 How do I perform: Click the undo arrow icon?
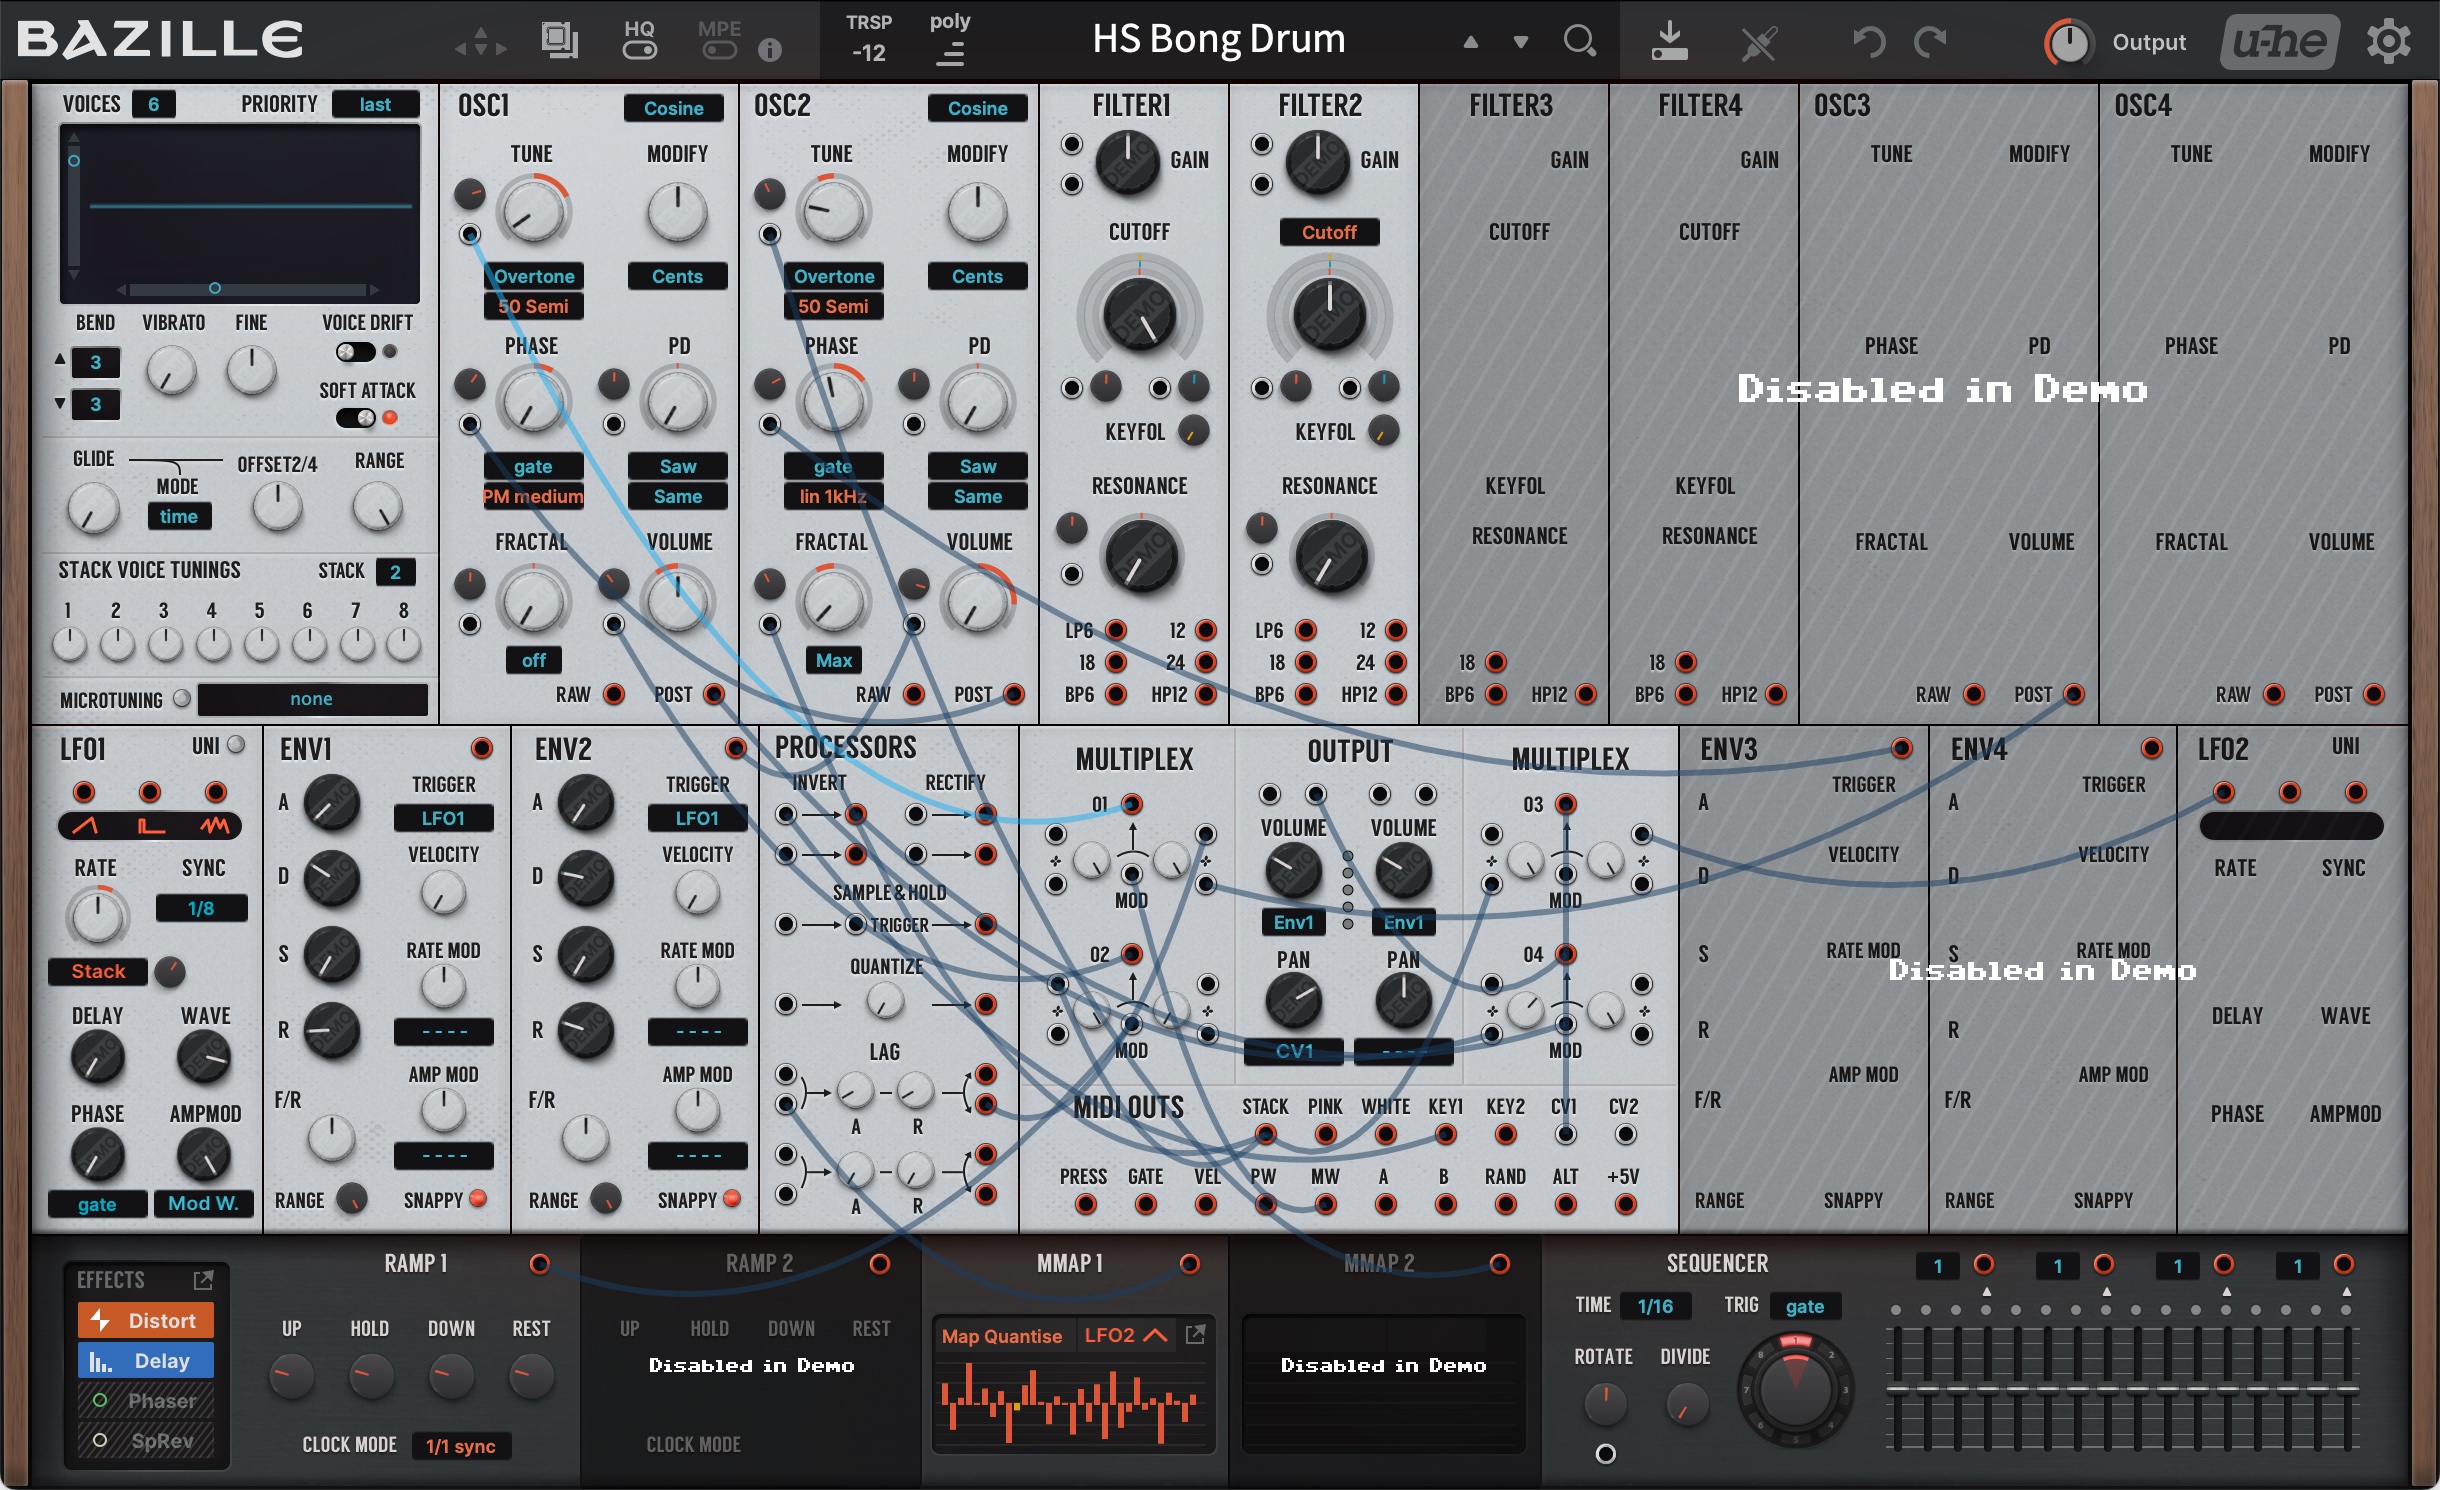coord(1867,41)
